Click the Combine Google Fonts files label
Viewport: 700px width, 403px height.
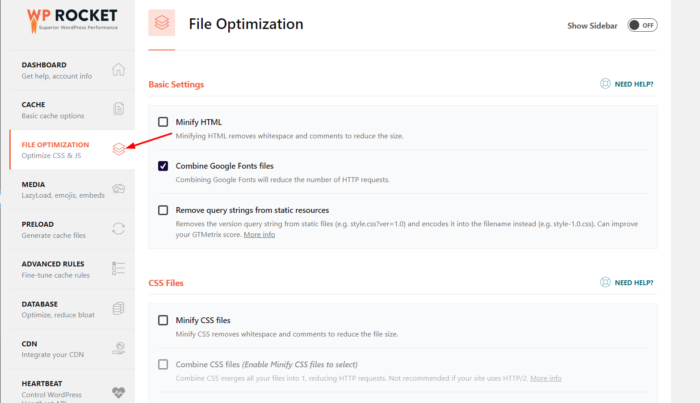click(x=225, y=166)
